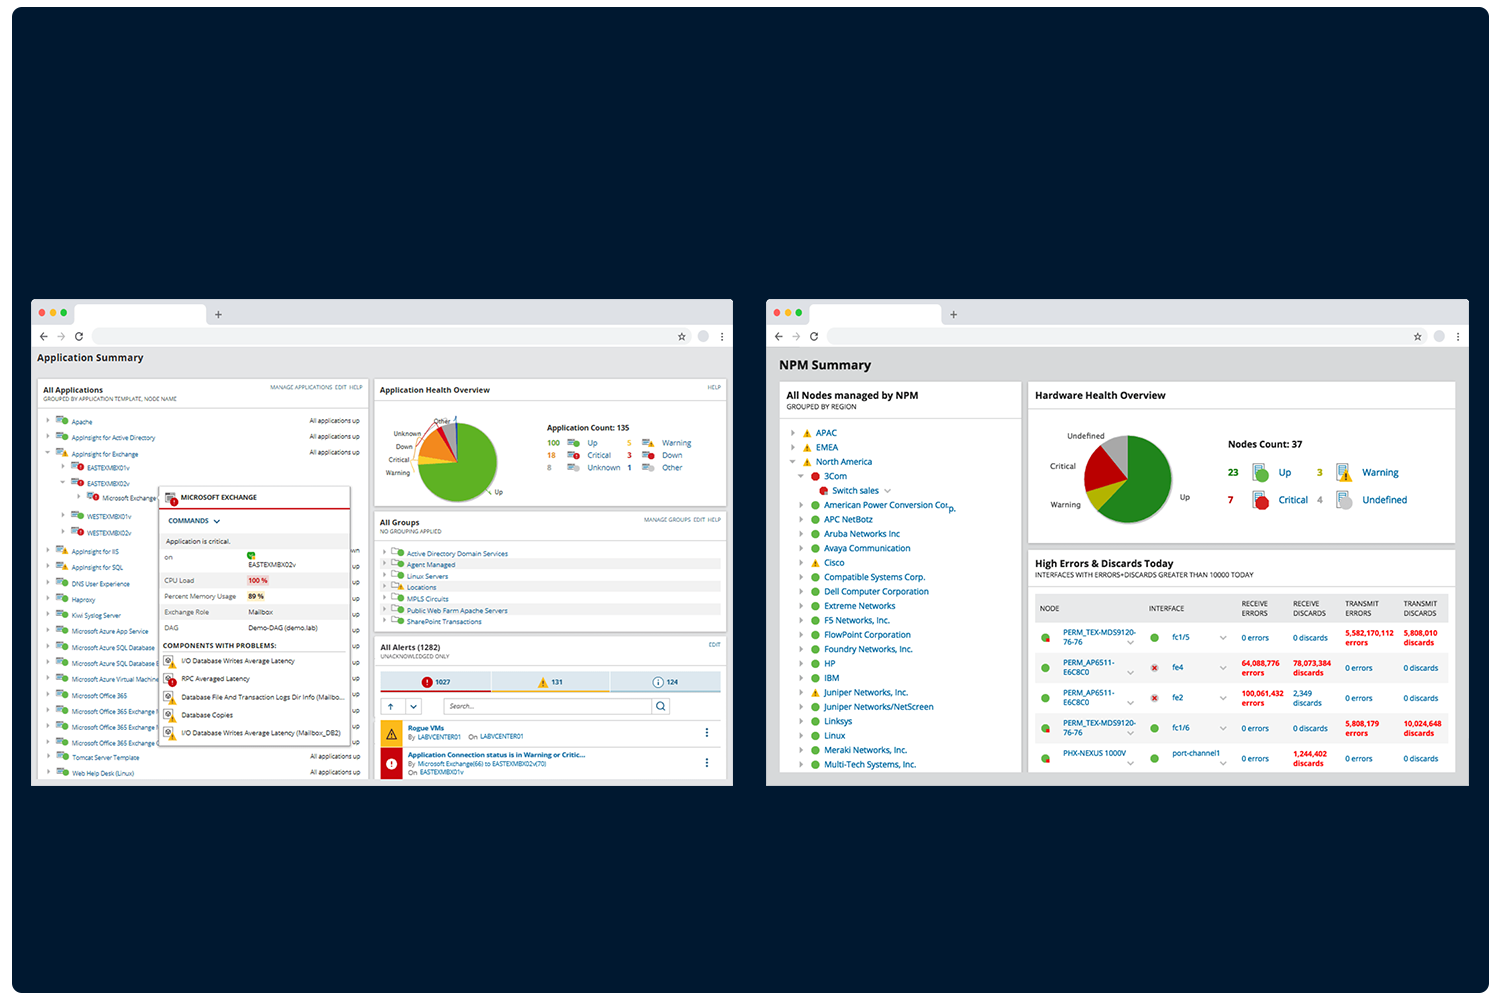
Task: Click the Search field in All Alerts
Action: pos(547,707)
